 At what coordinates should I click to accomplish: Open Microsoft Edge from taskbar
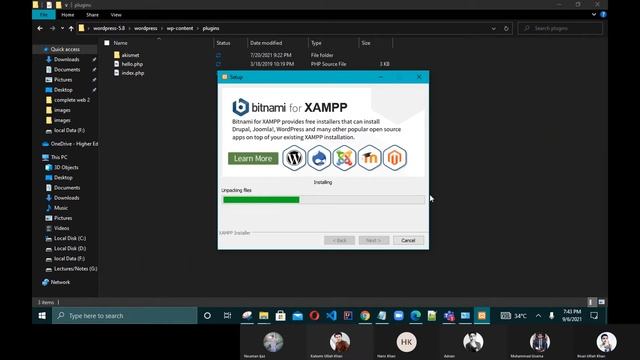click(416, 316)
